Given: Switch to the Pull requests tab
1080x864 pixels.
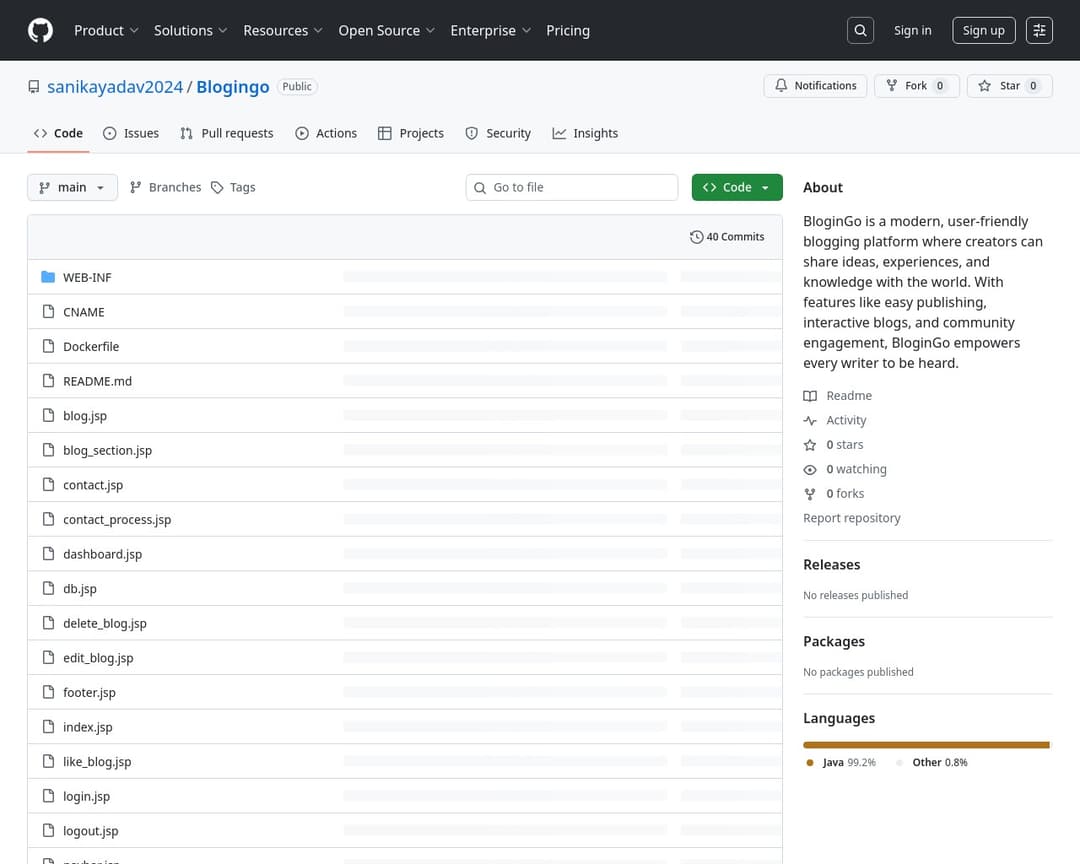Looking at the screenshot, I should pyautogui.click(x=227, y=133).
